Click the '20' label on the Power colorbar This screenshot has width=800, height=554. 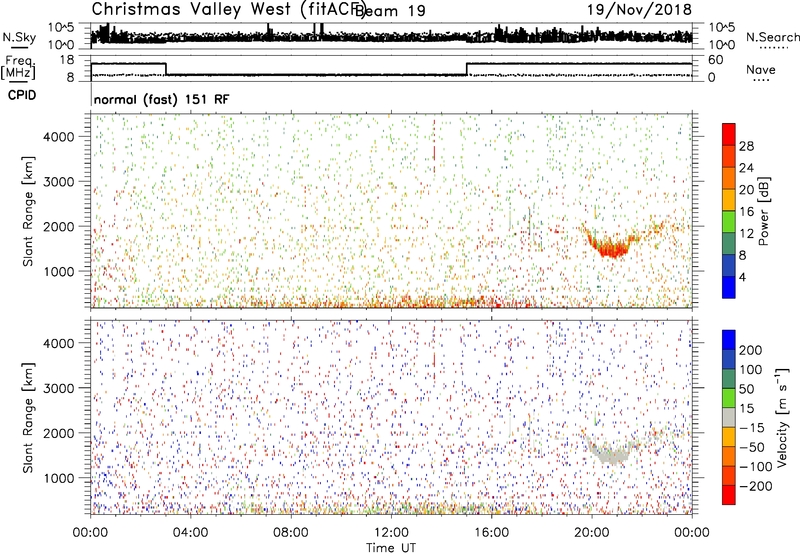(746, 190)
